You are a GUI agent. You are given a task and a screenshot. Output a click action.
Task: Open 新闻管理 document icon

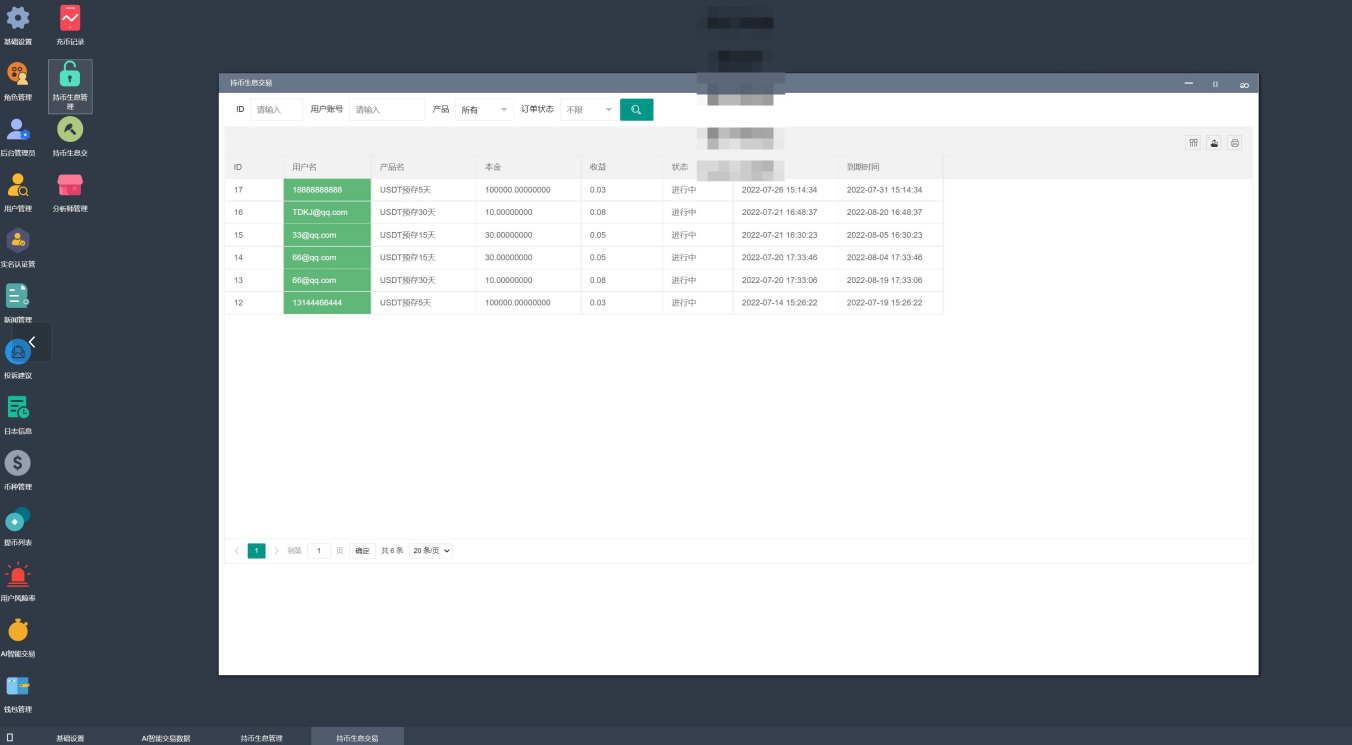[18, 296]
